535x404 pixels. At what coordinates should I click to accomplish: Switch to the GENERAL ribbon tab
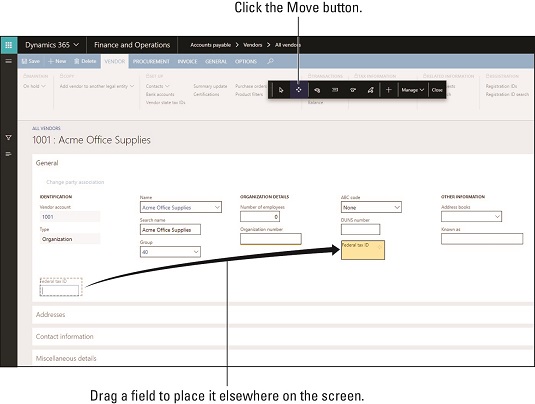pos(216,61)
